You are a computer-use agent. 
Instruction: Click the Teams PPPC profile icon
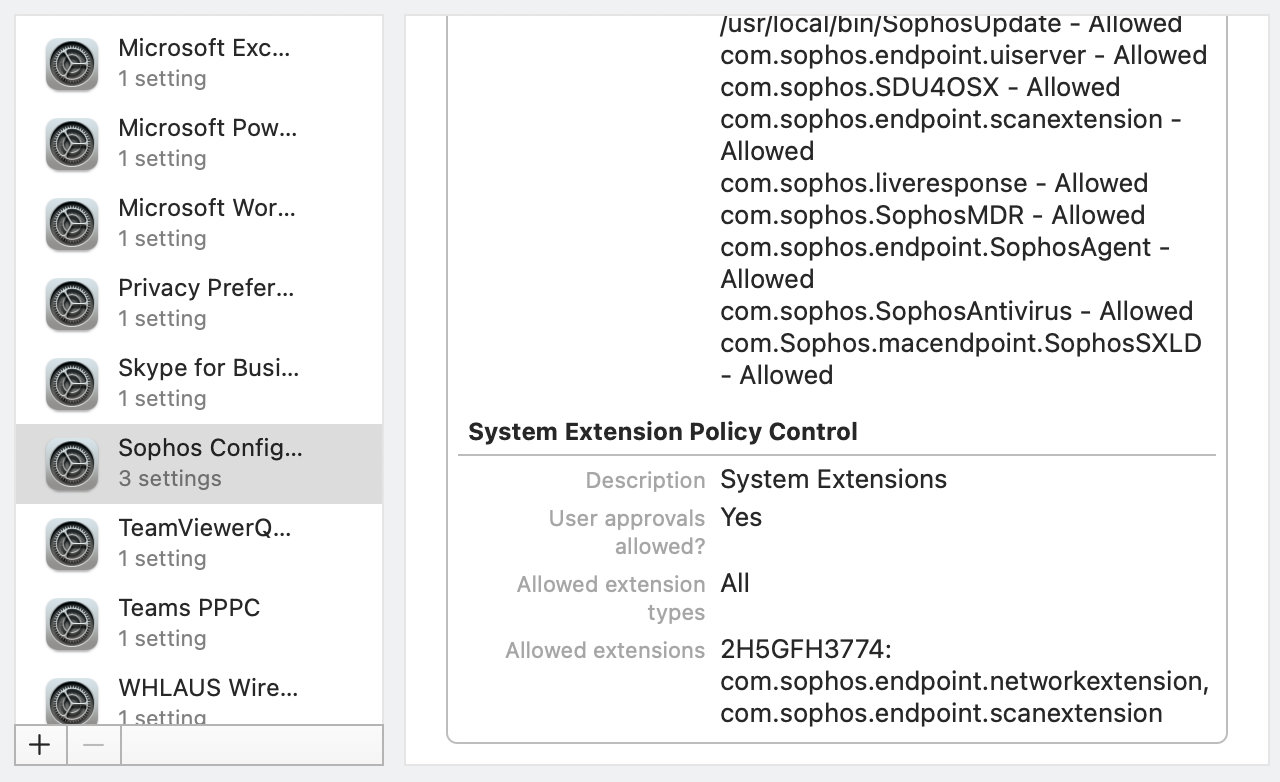(72, 624)
